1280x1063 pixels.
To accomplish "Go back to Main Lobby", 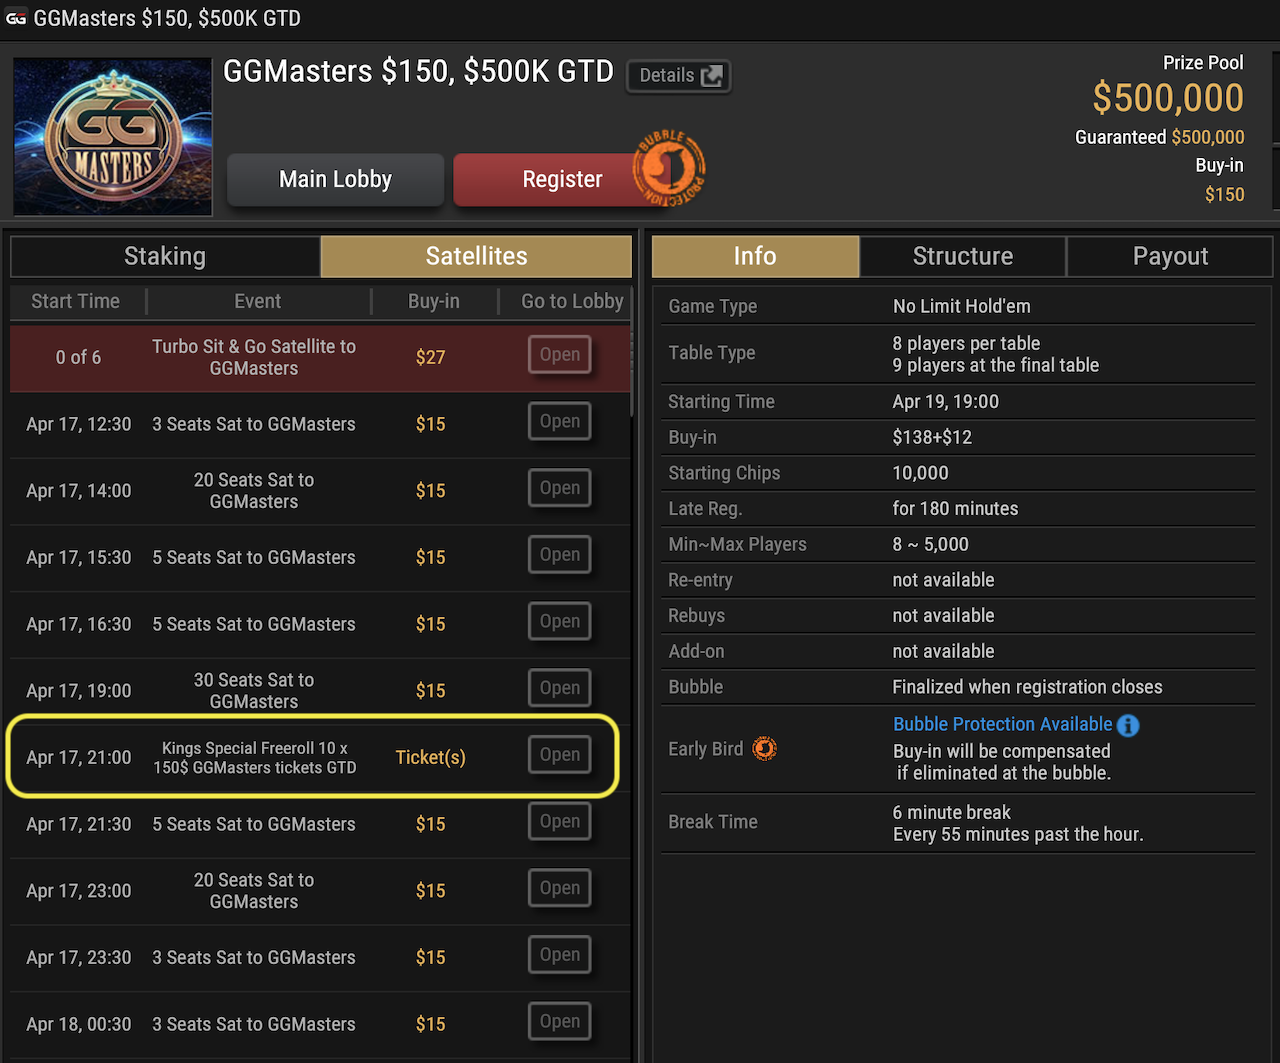I will pos(335,180).
